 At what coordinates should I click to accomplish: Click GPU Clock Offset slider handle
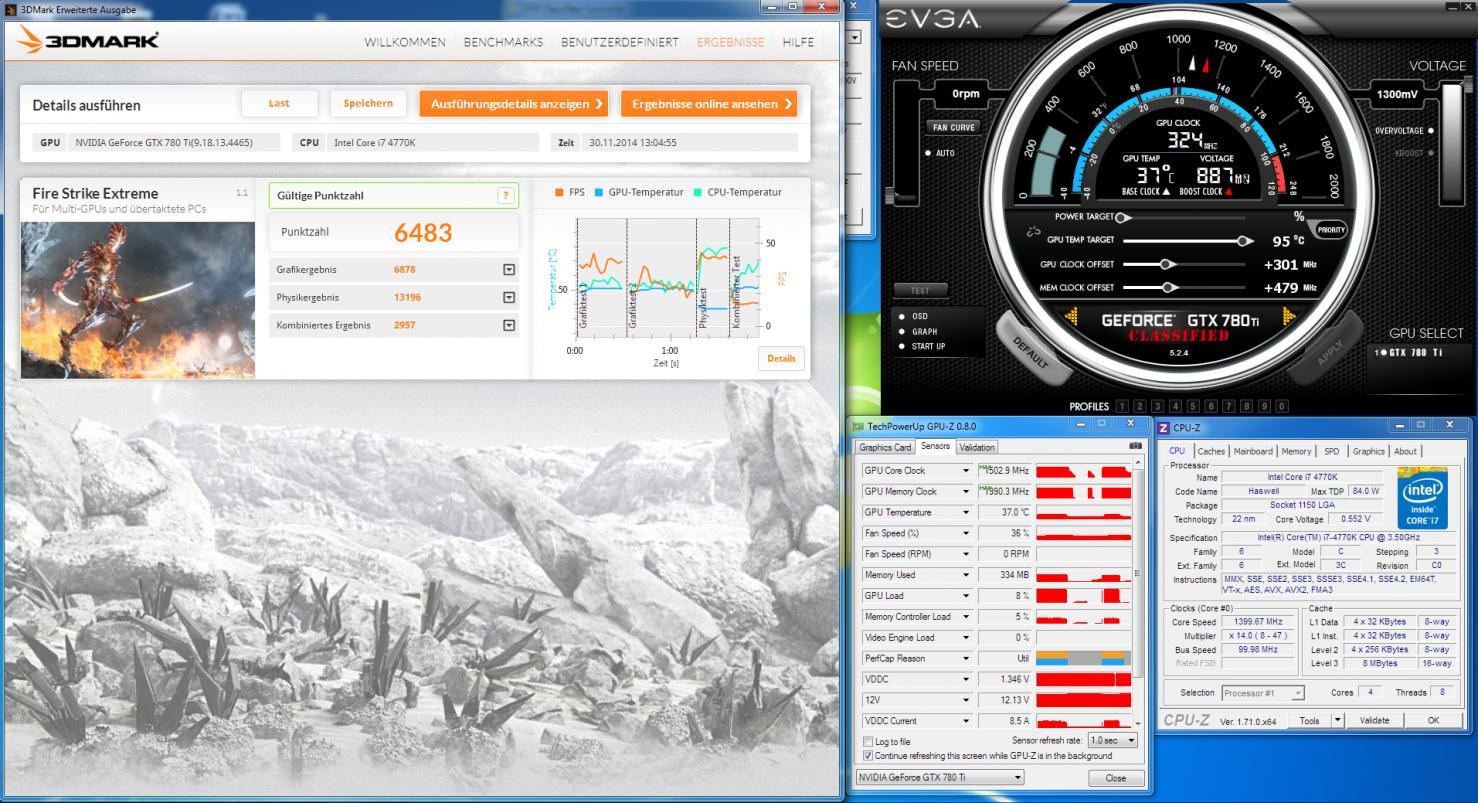click(x=1166, y=264)
